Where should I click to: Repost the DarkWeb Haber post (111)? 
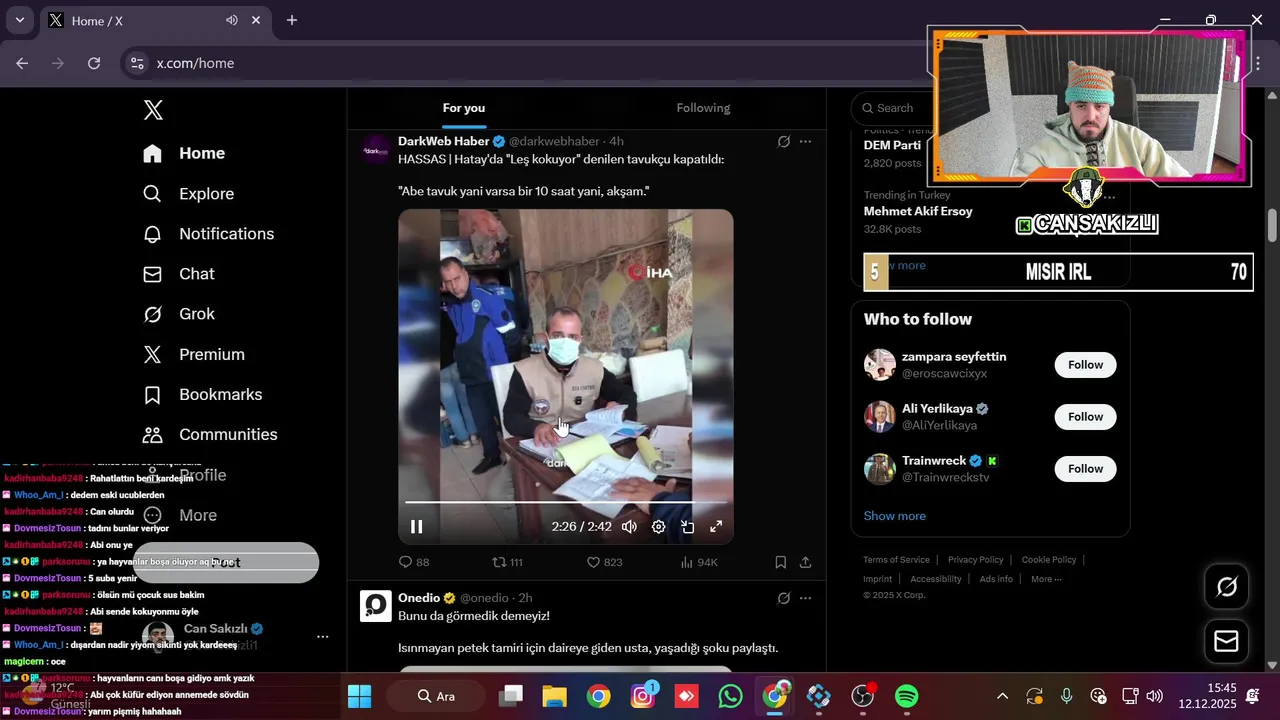(x=508, y=562)
